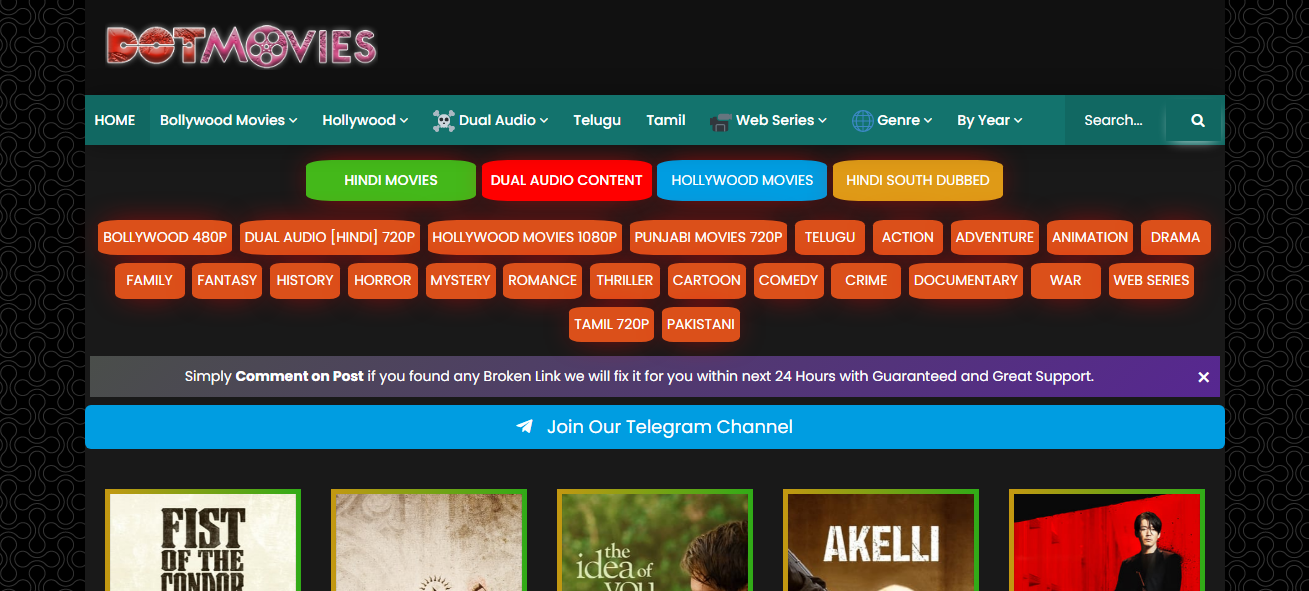Open the Tamil menu item
1309x591 pixels.
coord(666,120)
